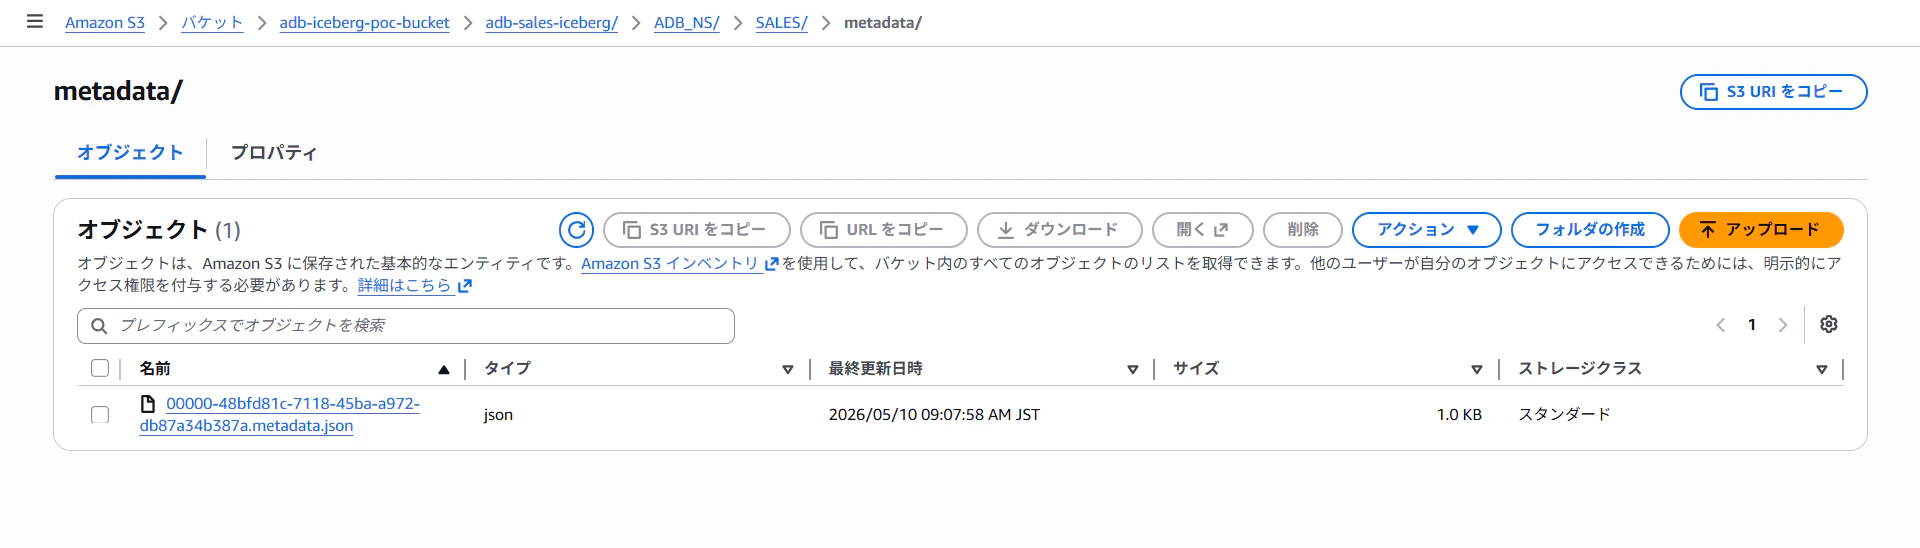This screenshot has width=1920, height=548.
Task: Switch to the プロパティ tab
Action: click(273, 153)
